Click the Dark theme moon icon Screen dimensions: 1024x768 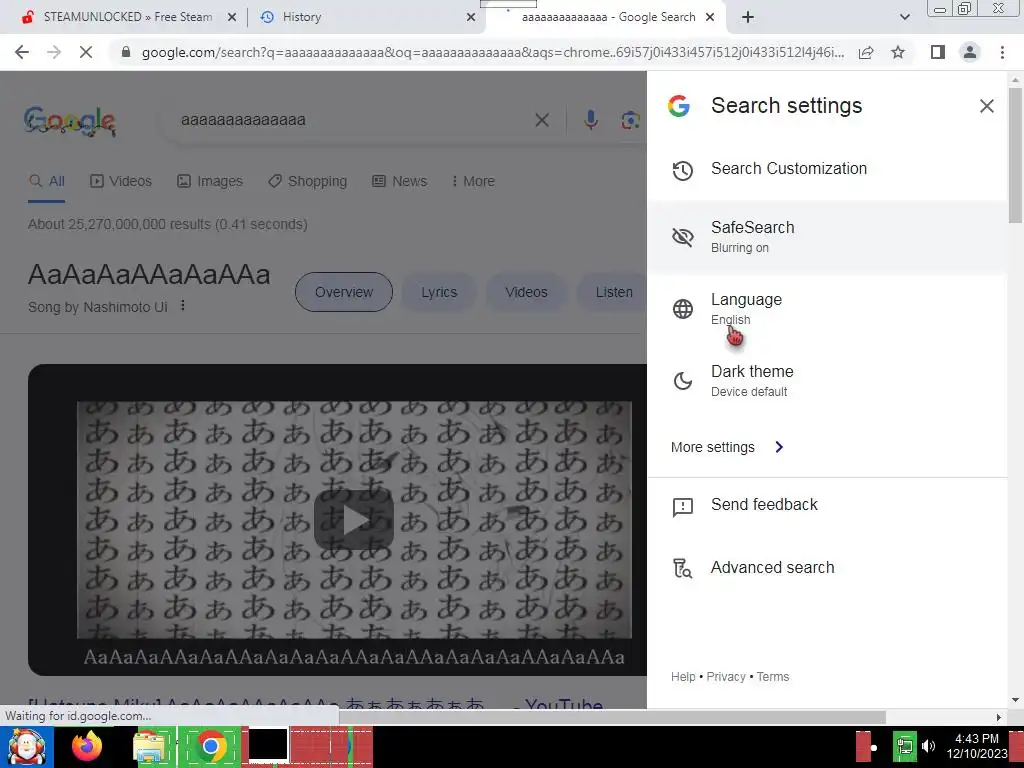click(x=682, y=380)
